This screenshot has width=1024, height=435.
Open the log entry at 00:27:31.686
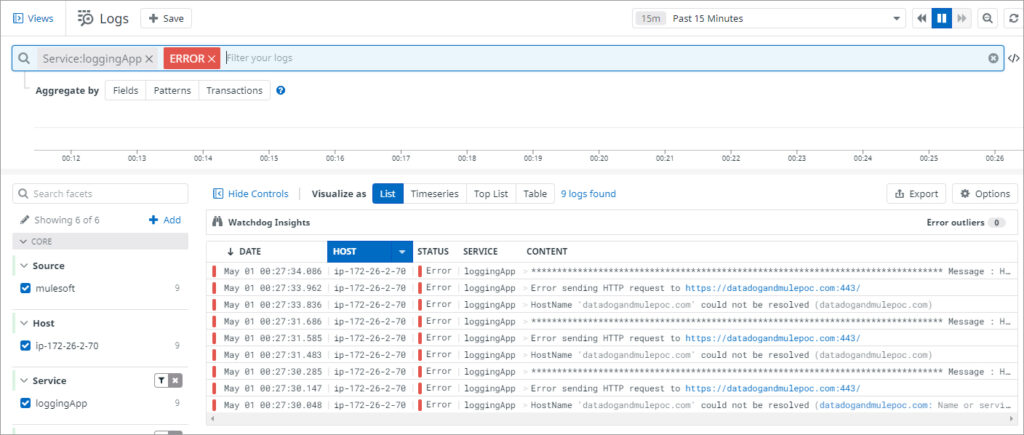(x=613, y=321)
